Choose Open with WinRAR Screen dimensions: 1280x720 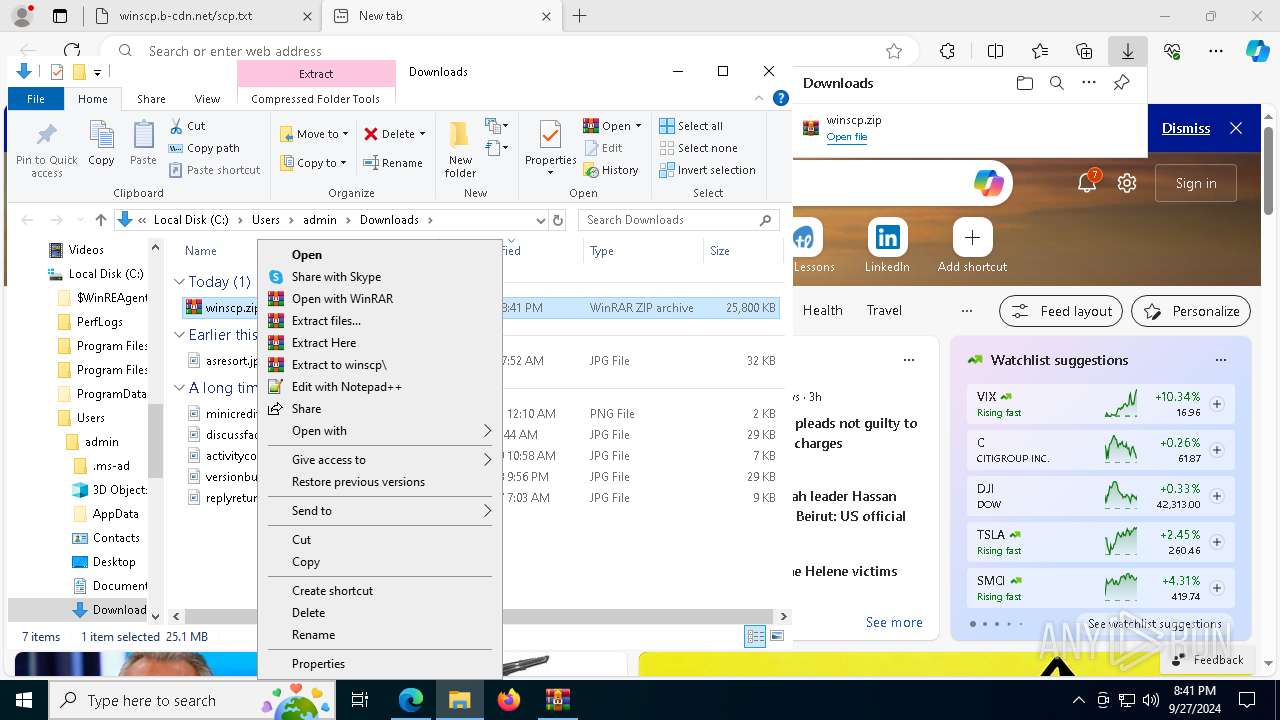[380, 299]
